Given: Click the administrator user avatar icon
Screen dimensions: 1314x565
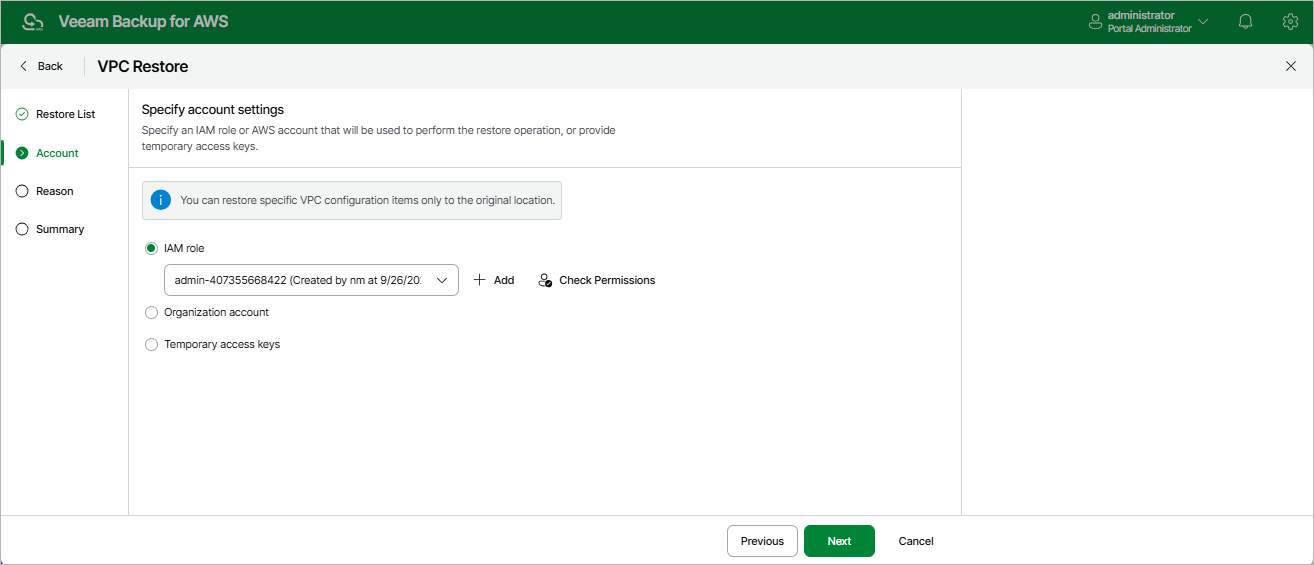Looking at the screenshot, I should coord(1095,21).
